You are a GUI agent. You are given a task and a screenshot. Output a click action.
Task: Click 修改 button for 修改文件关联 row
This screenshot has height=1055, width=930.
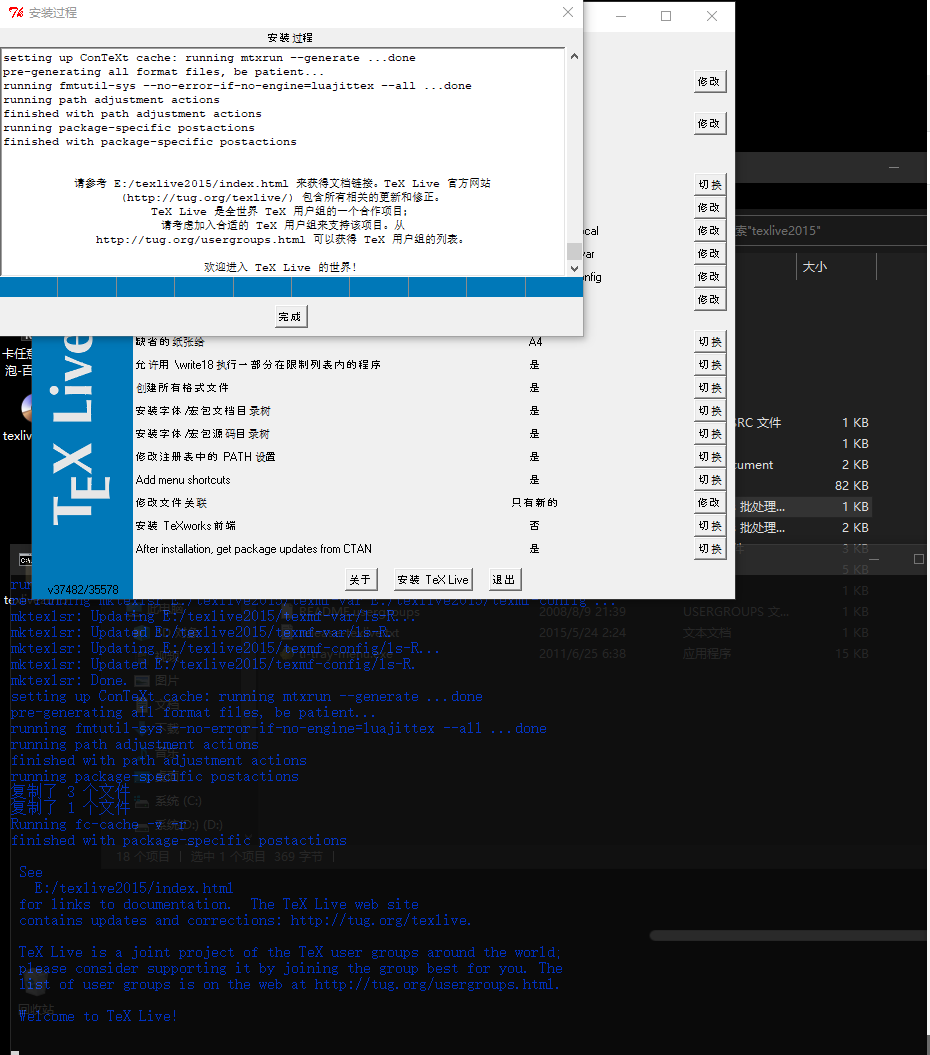click(x=709, y=503)
